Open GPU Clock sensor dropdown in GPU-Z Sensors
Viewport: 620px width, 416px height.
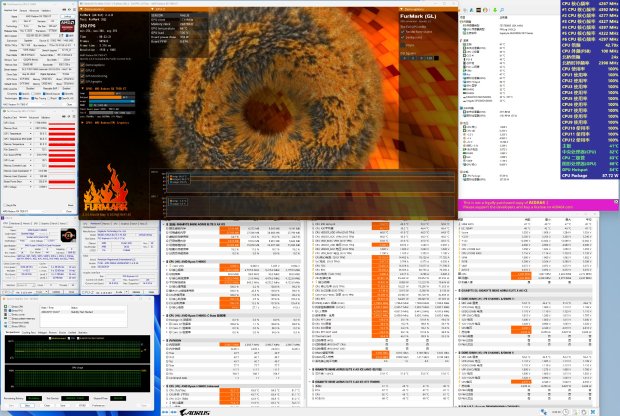click(x=30, y=123)
